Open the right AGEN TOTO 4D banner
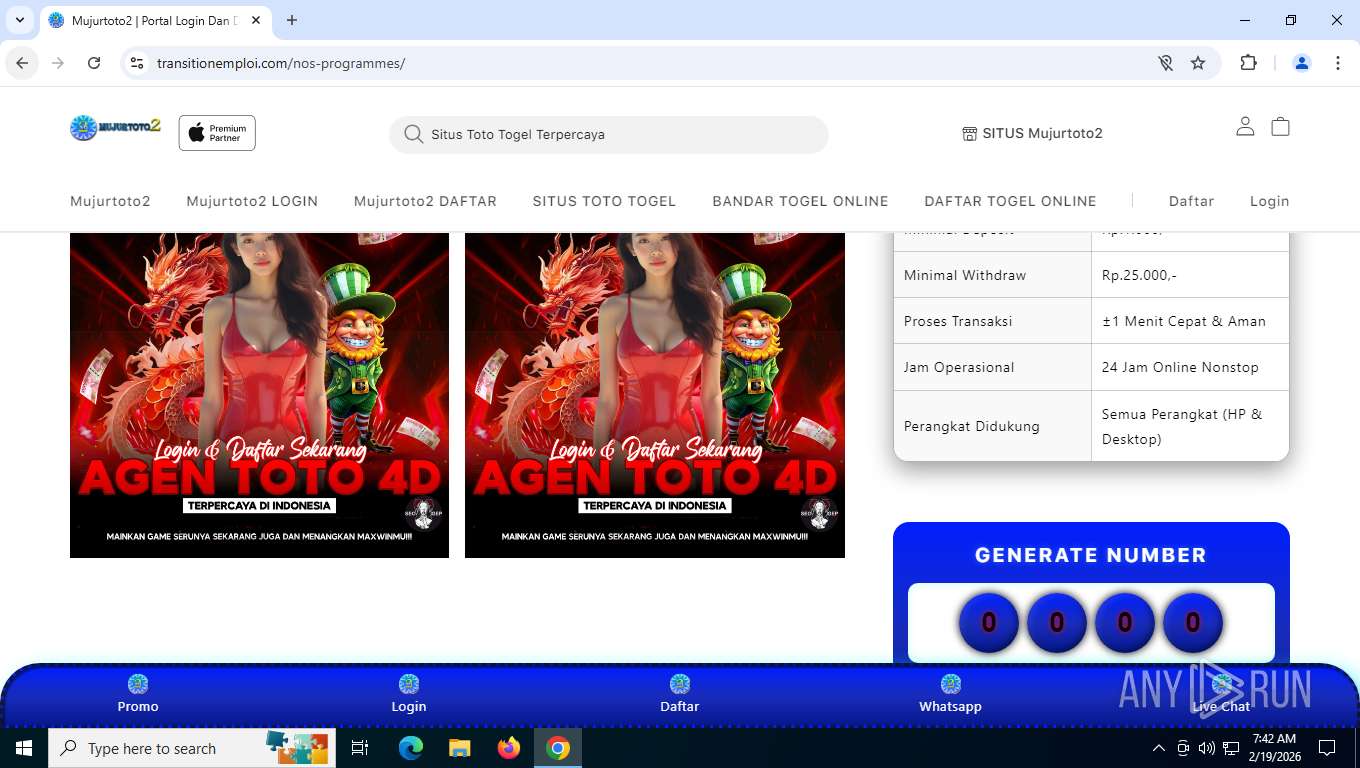The height and width of the screenshot is (768, 1360). coord(655,395)
